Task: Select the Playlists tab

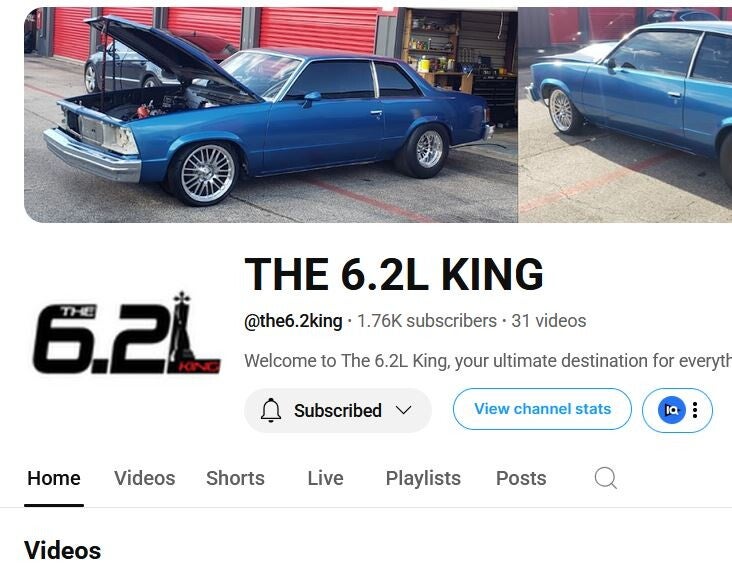Action: click(423, 478)
